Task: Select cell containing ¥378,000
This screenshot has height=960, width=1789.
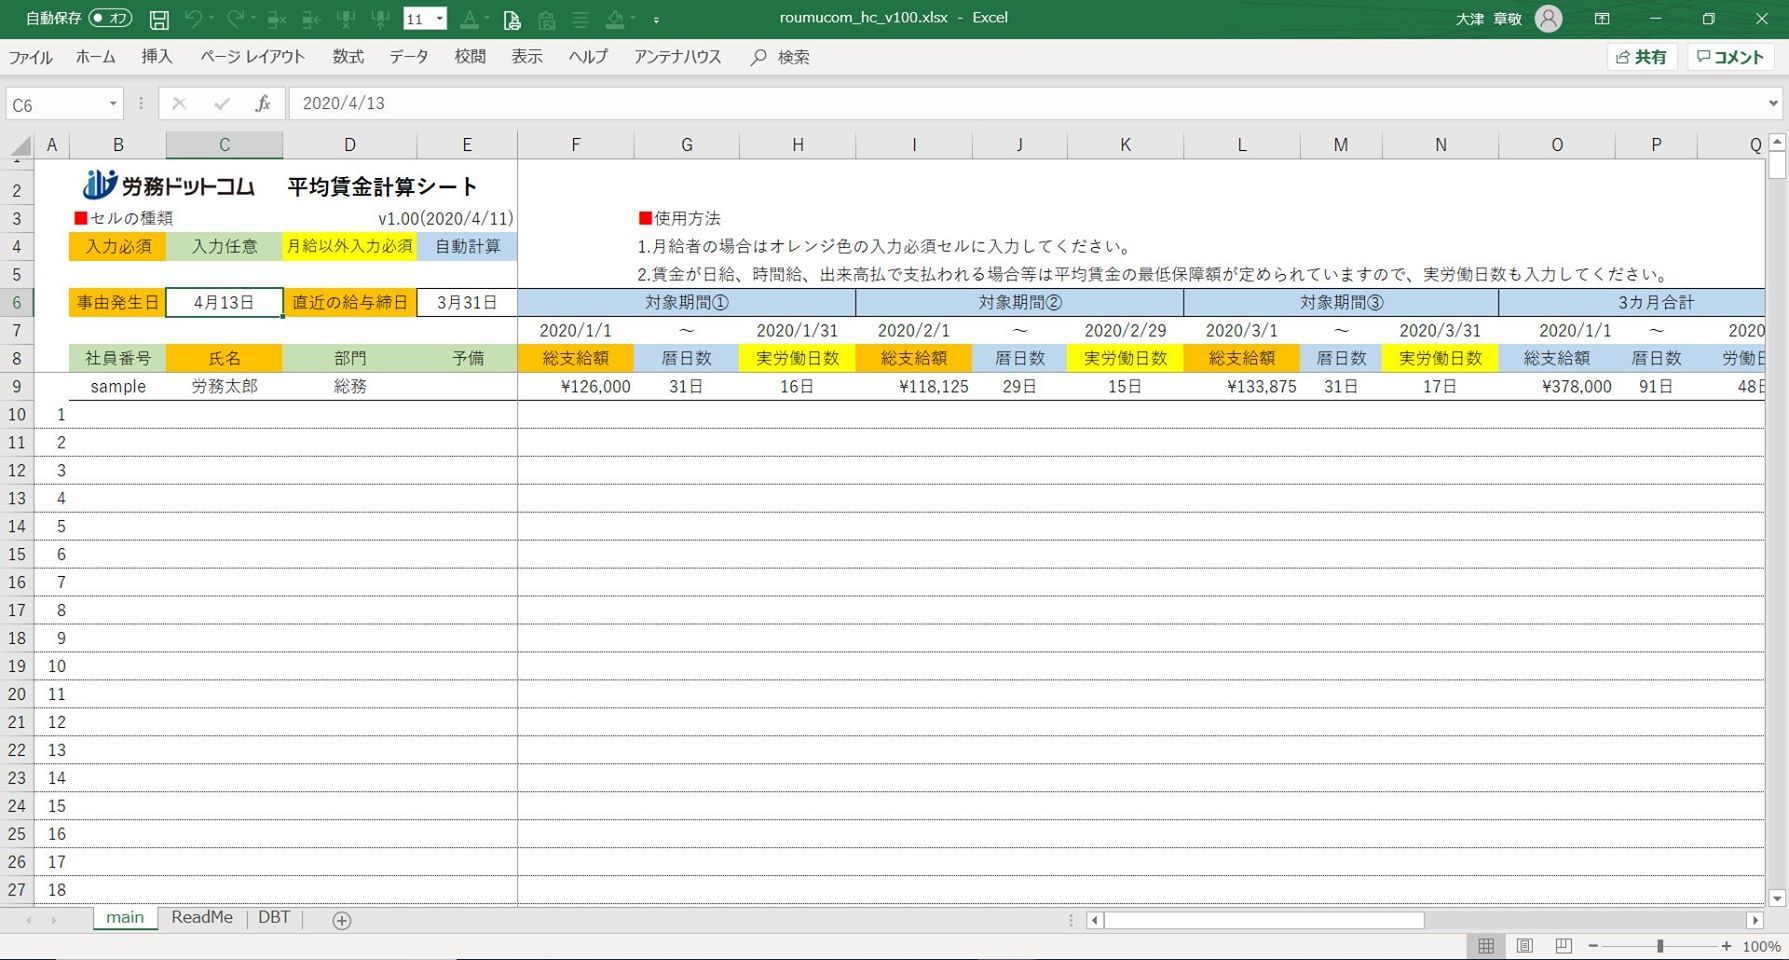Action: pos(1556,386)
